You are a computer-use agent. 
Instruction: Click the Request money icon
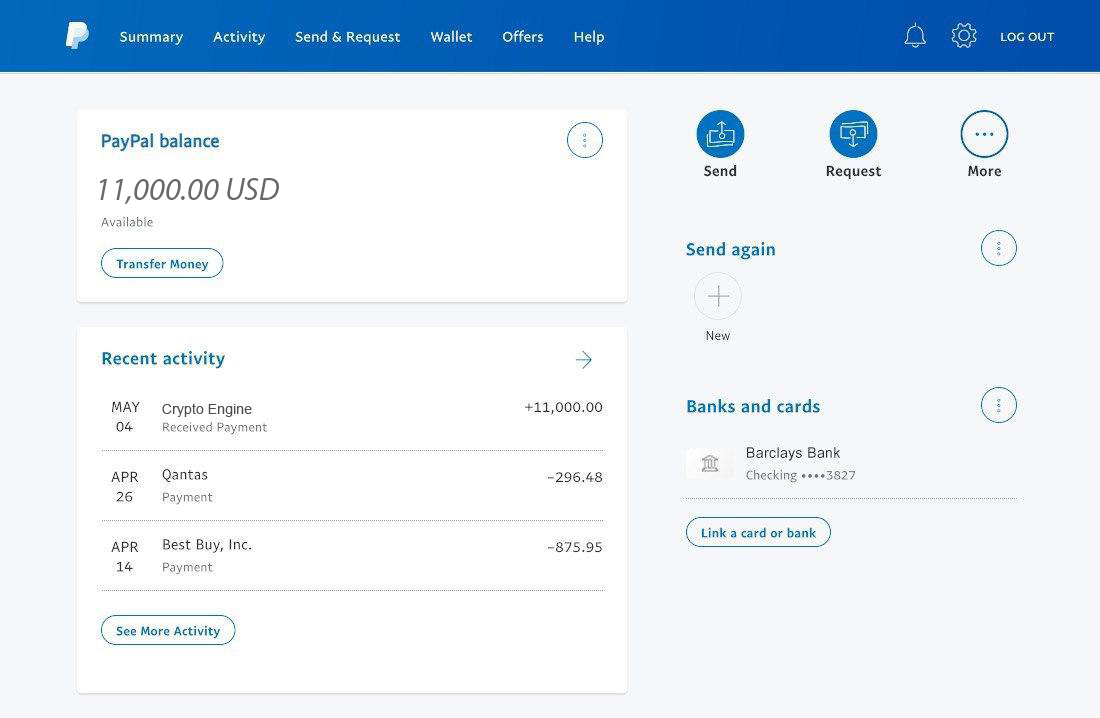[853, 133]
